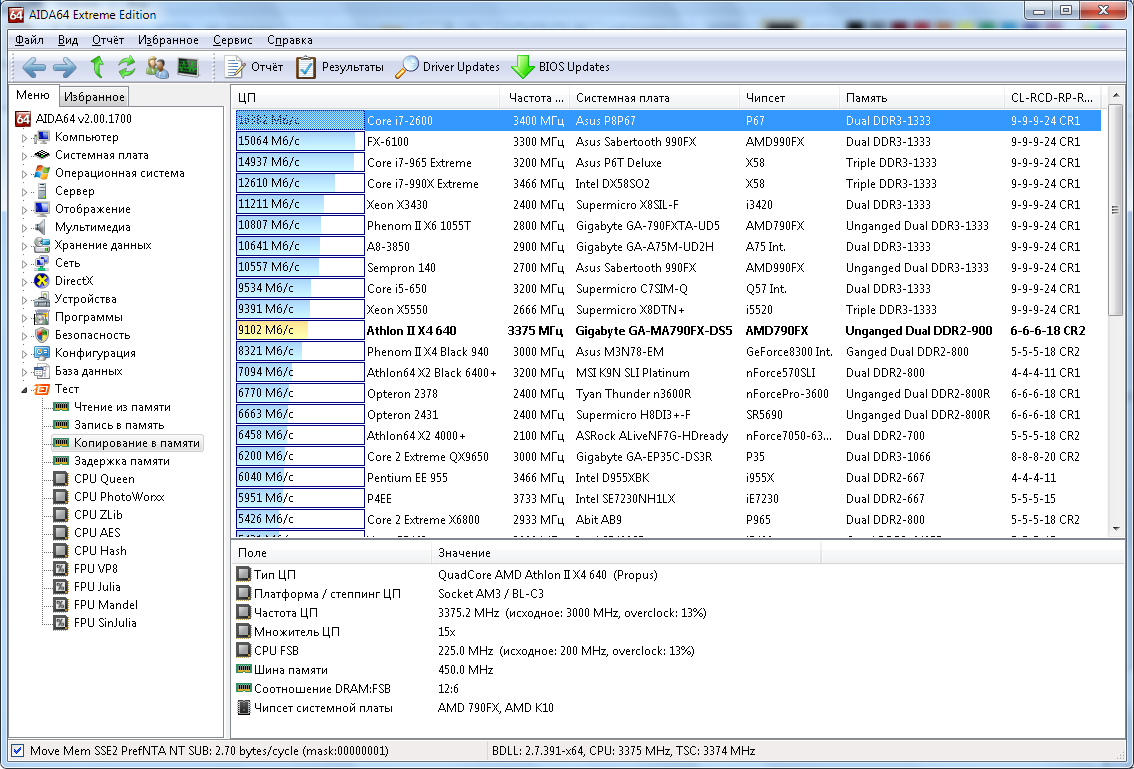Click the results list vertical scrollbar thumb
The image size is (1134, 769).
click(x=1115, y=210)
